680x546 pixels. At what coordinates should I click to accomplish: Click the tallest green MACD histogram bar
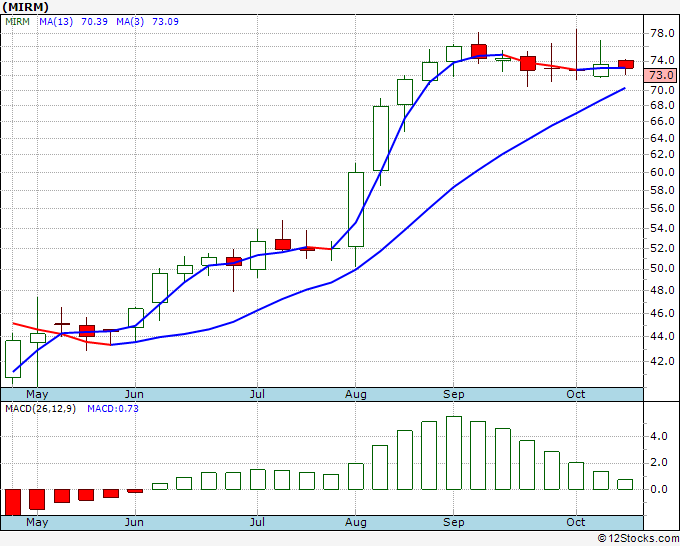(x=454, y=453)
